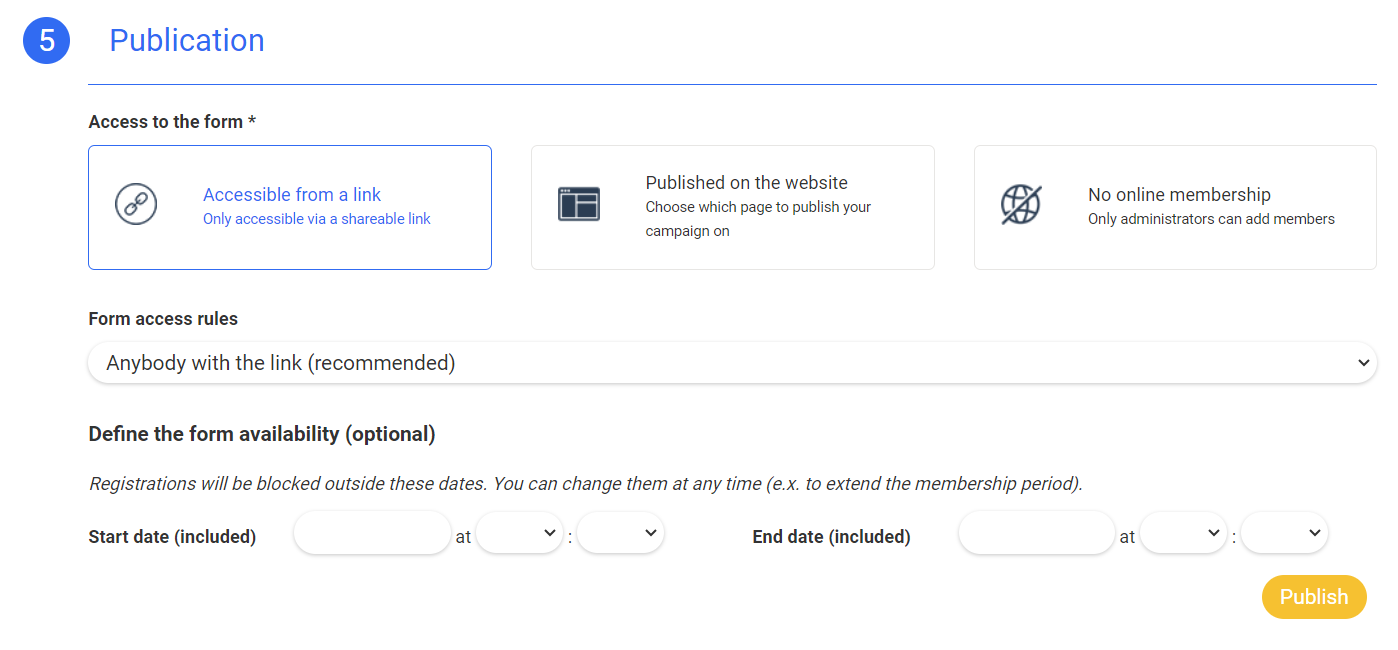Open the End date minutes dropdown

click(1284, 534)
